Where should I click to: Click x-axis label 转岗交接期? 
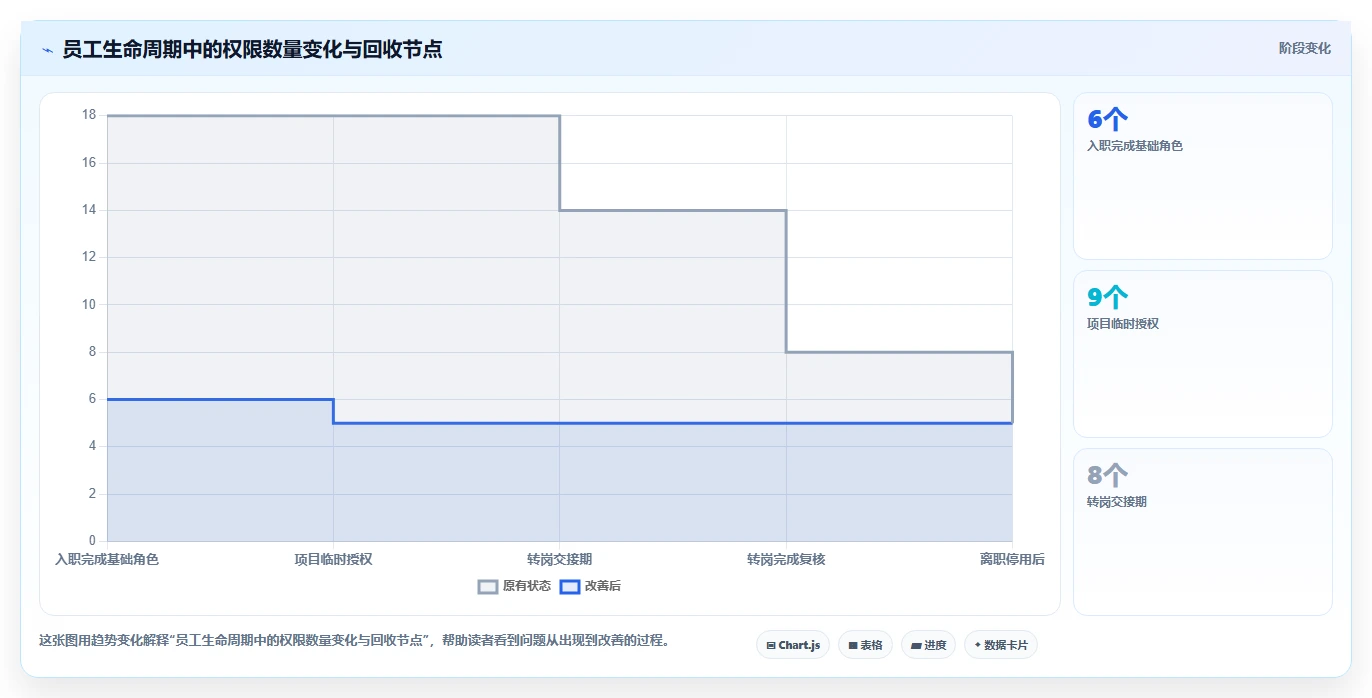560,559
